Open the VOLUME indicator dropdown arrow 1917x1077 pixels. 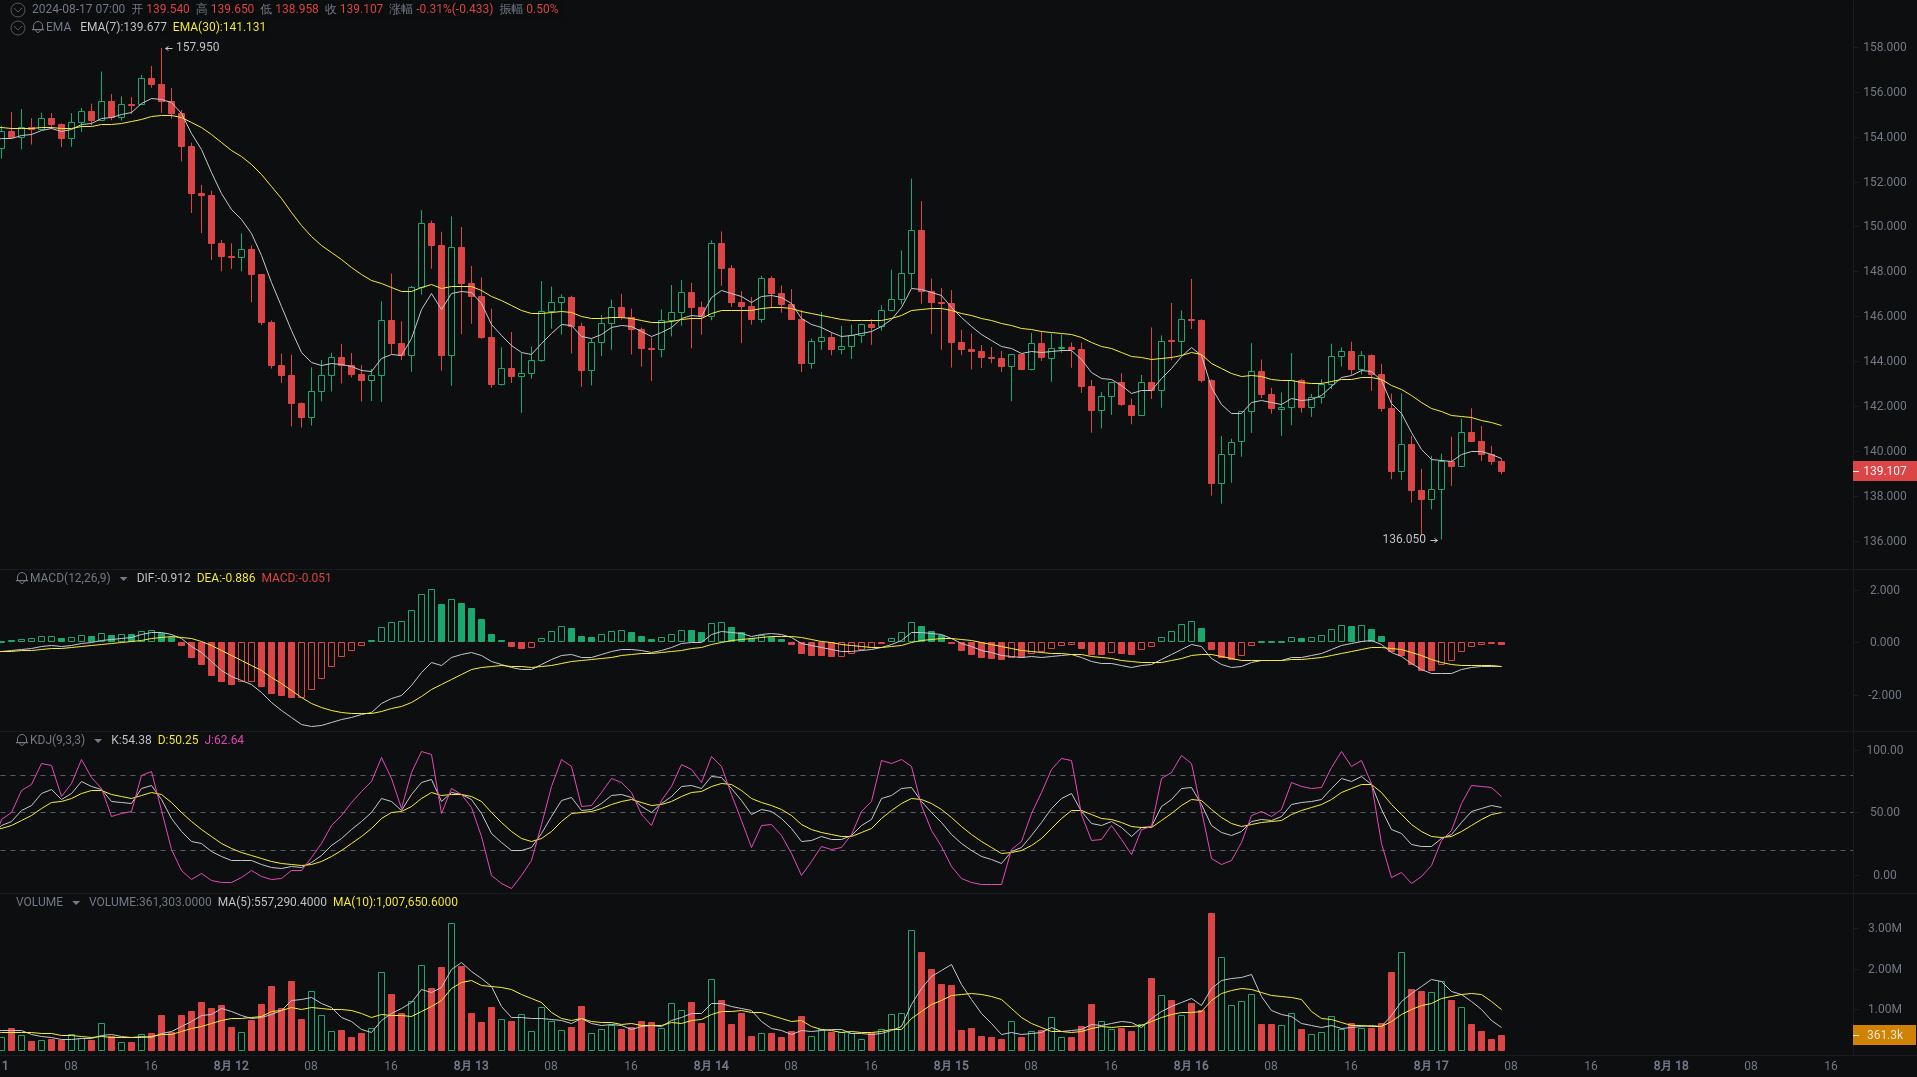[74, 901]
